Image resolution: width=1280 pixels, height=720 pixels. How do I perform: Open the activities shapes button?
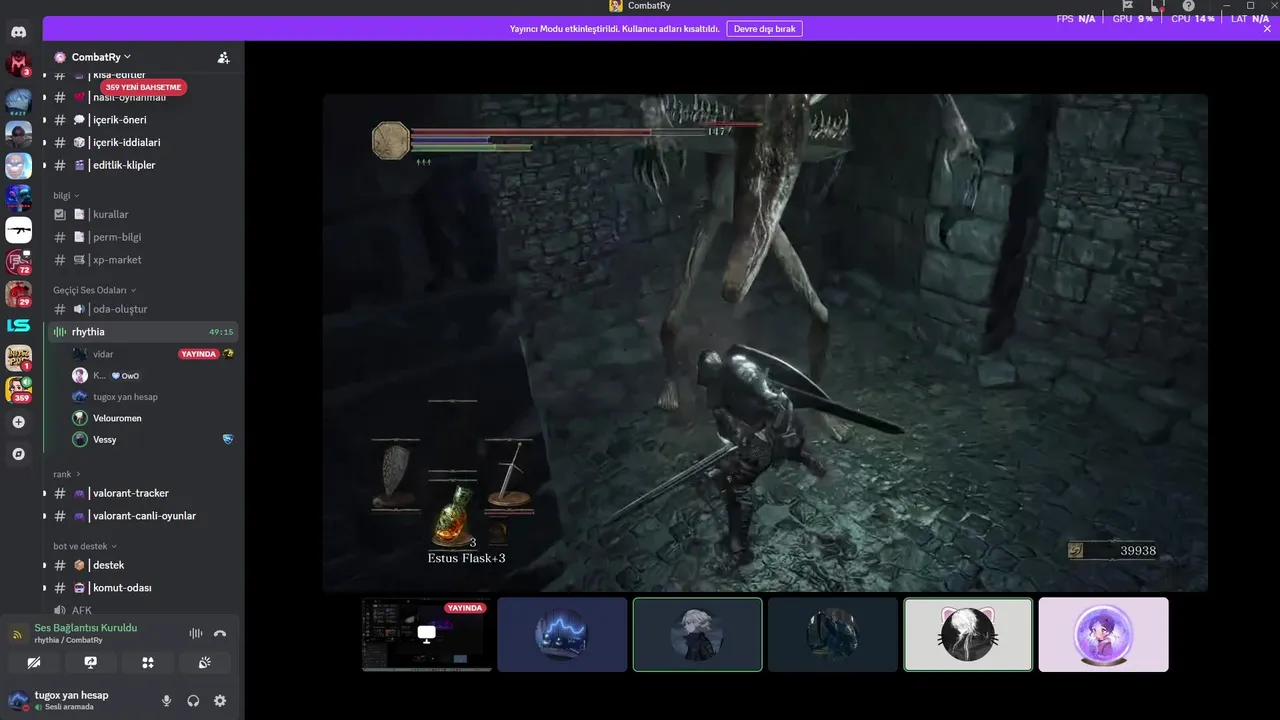pos(147,662)
